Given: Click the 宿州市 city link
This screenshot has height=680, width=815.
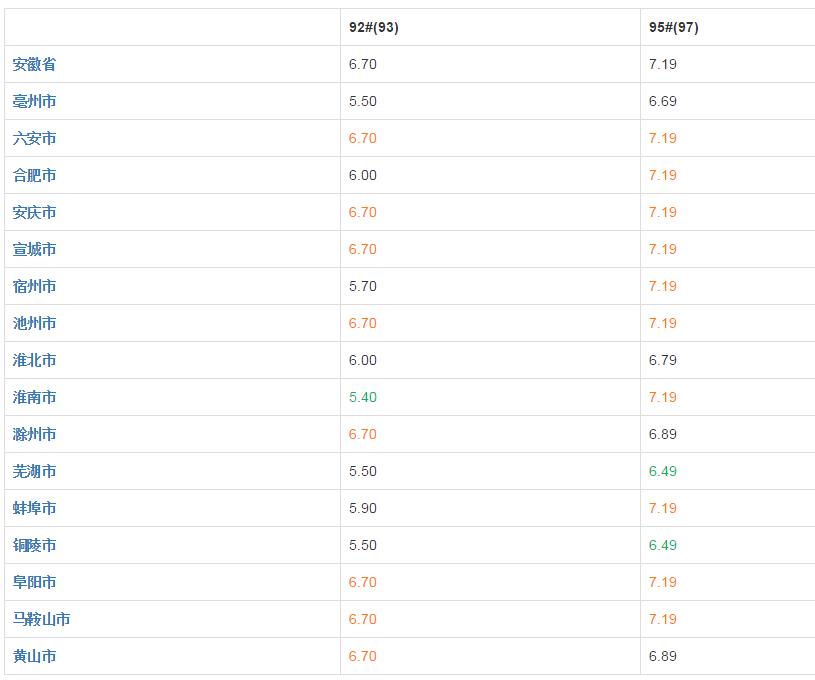Looking at the screenshot, I should click(x=34, y=286).
